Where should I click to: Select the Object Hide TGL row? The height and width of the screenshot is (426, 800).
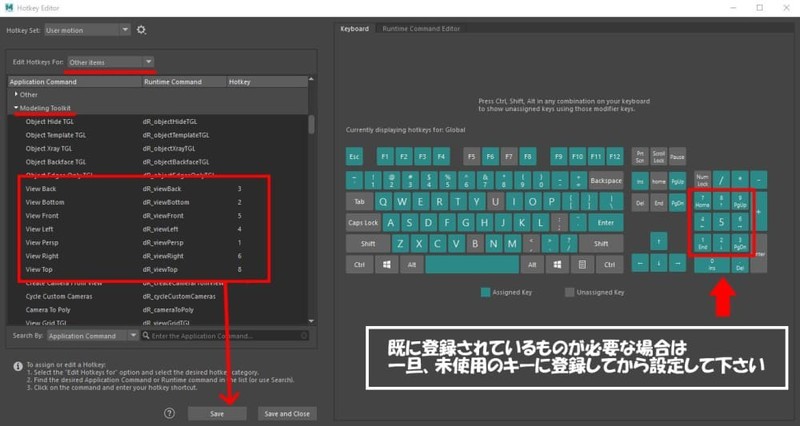(x=158, y=121)
